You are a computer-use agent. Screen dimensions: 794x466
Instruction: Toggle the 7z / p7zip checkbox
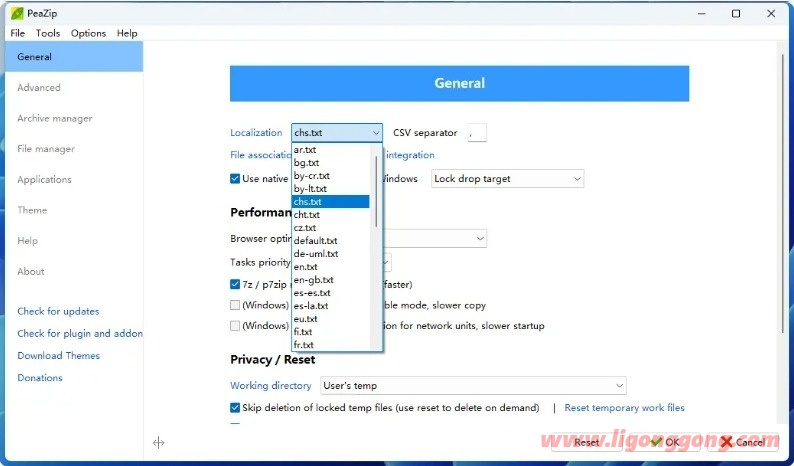pyautogui.click(x=235, y=284)
